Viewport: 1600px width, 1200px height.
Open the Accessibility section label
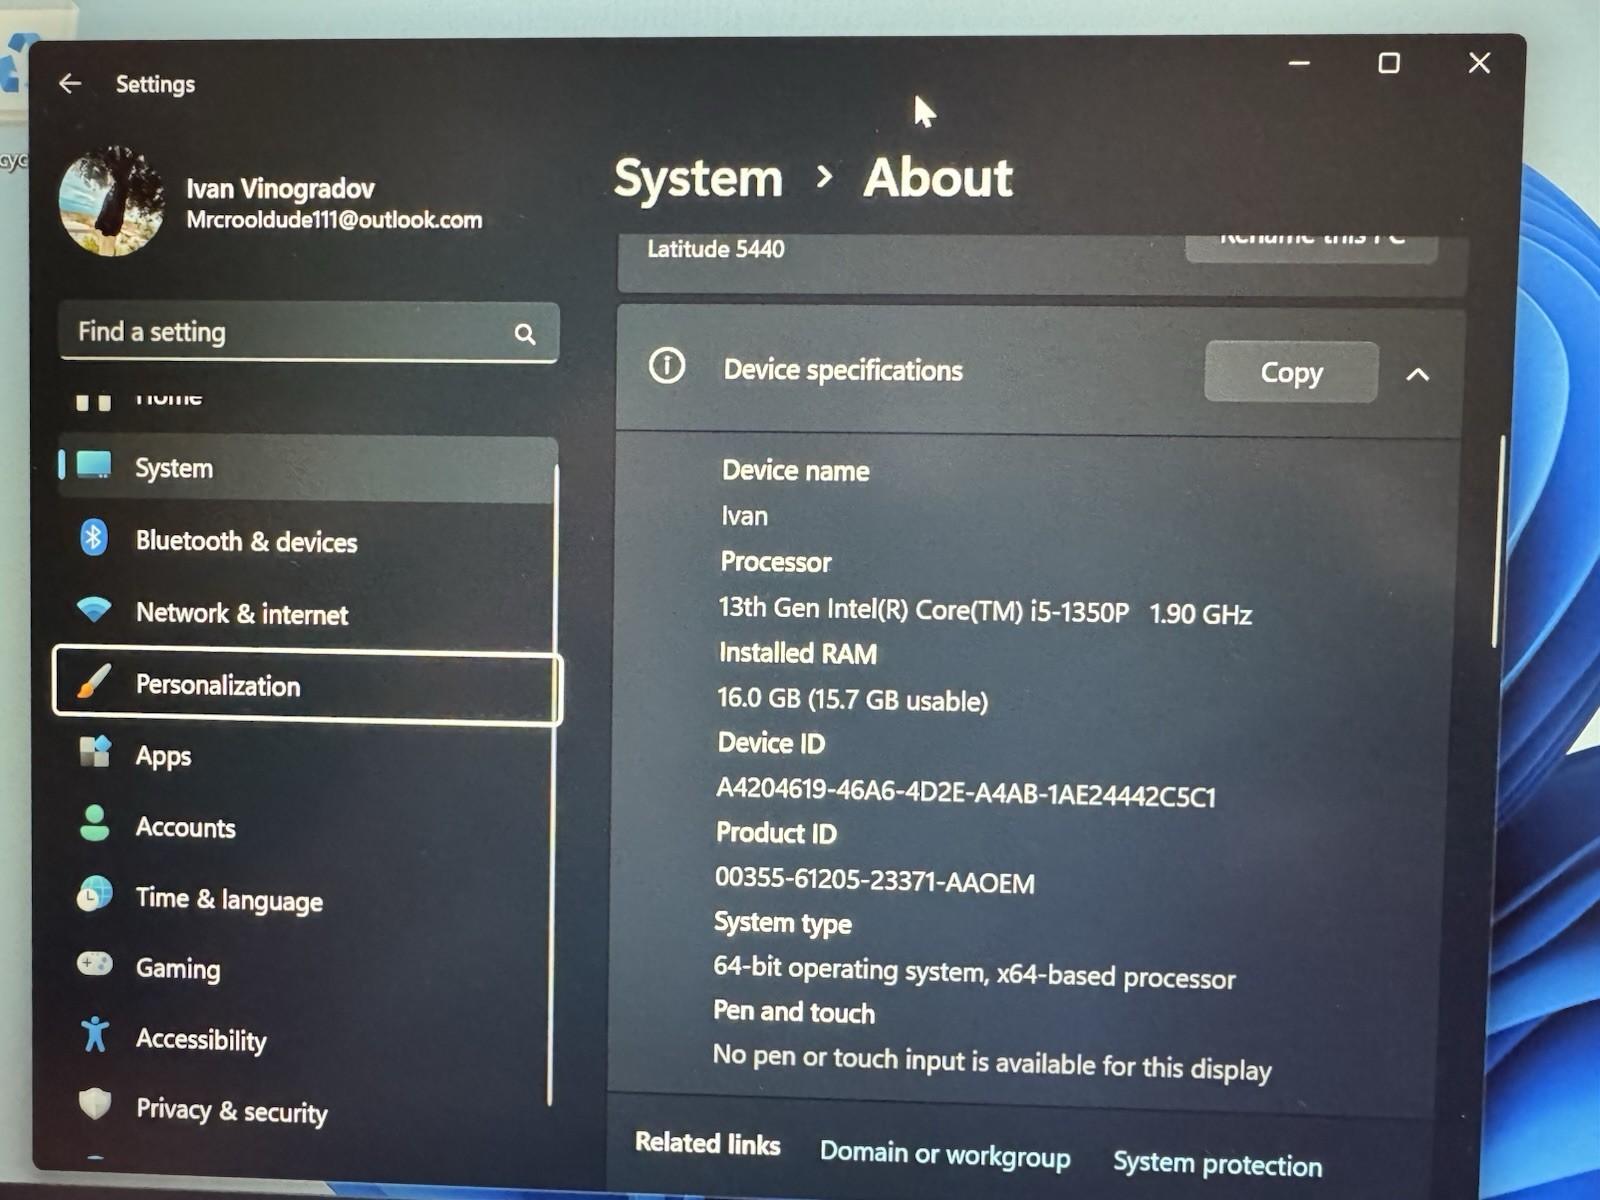click(x=201, y=1039)
